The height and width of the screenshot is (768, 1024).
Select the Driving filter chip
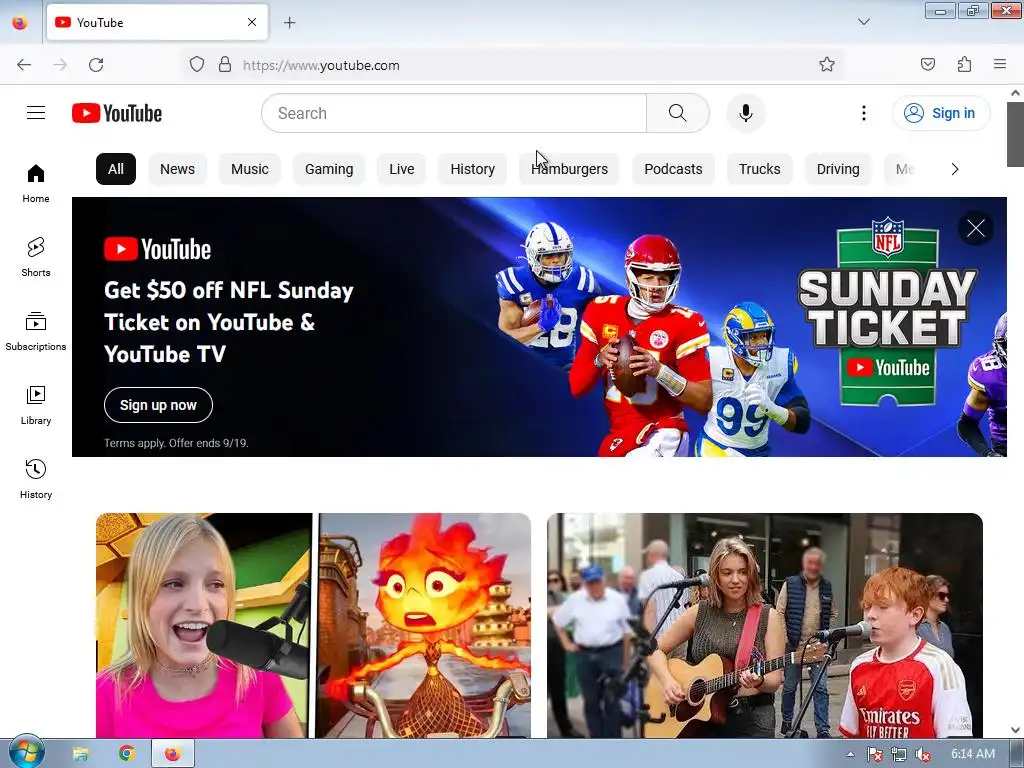pyautogui.click(x=838, y=169)
